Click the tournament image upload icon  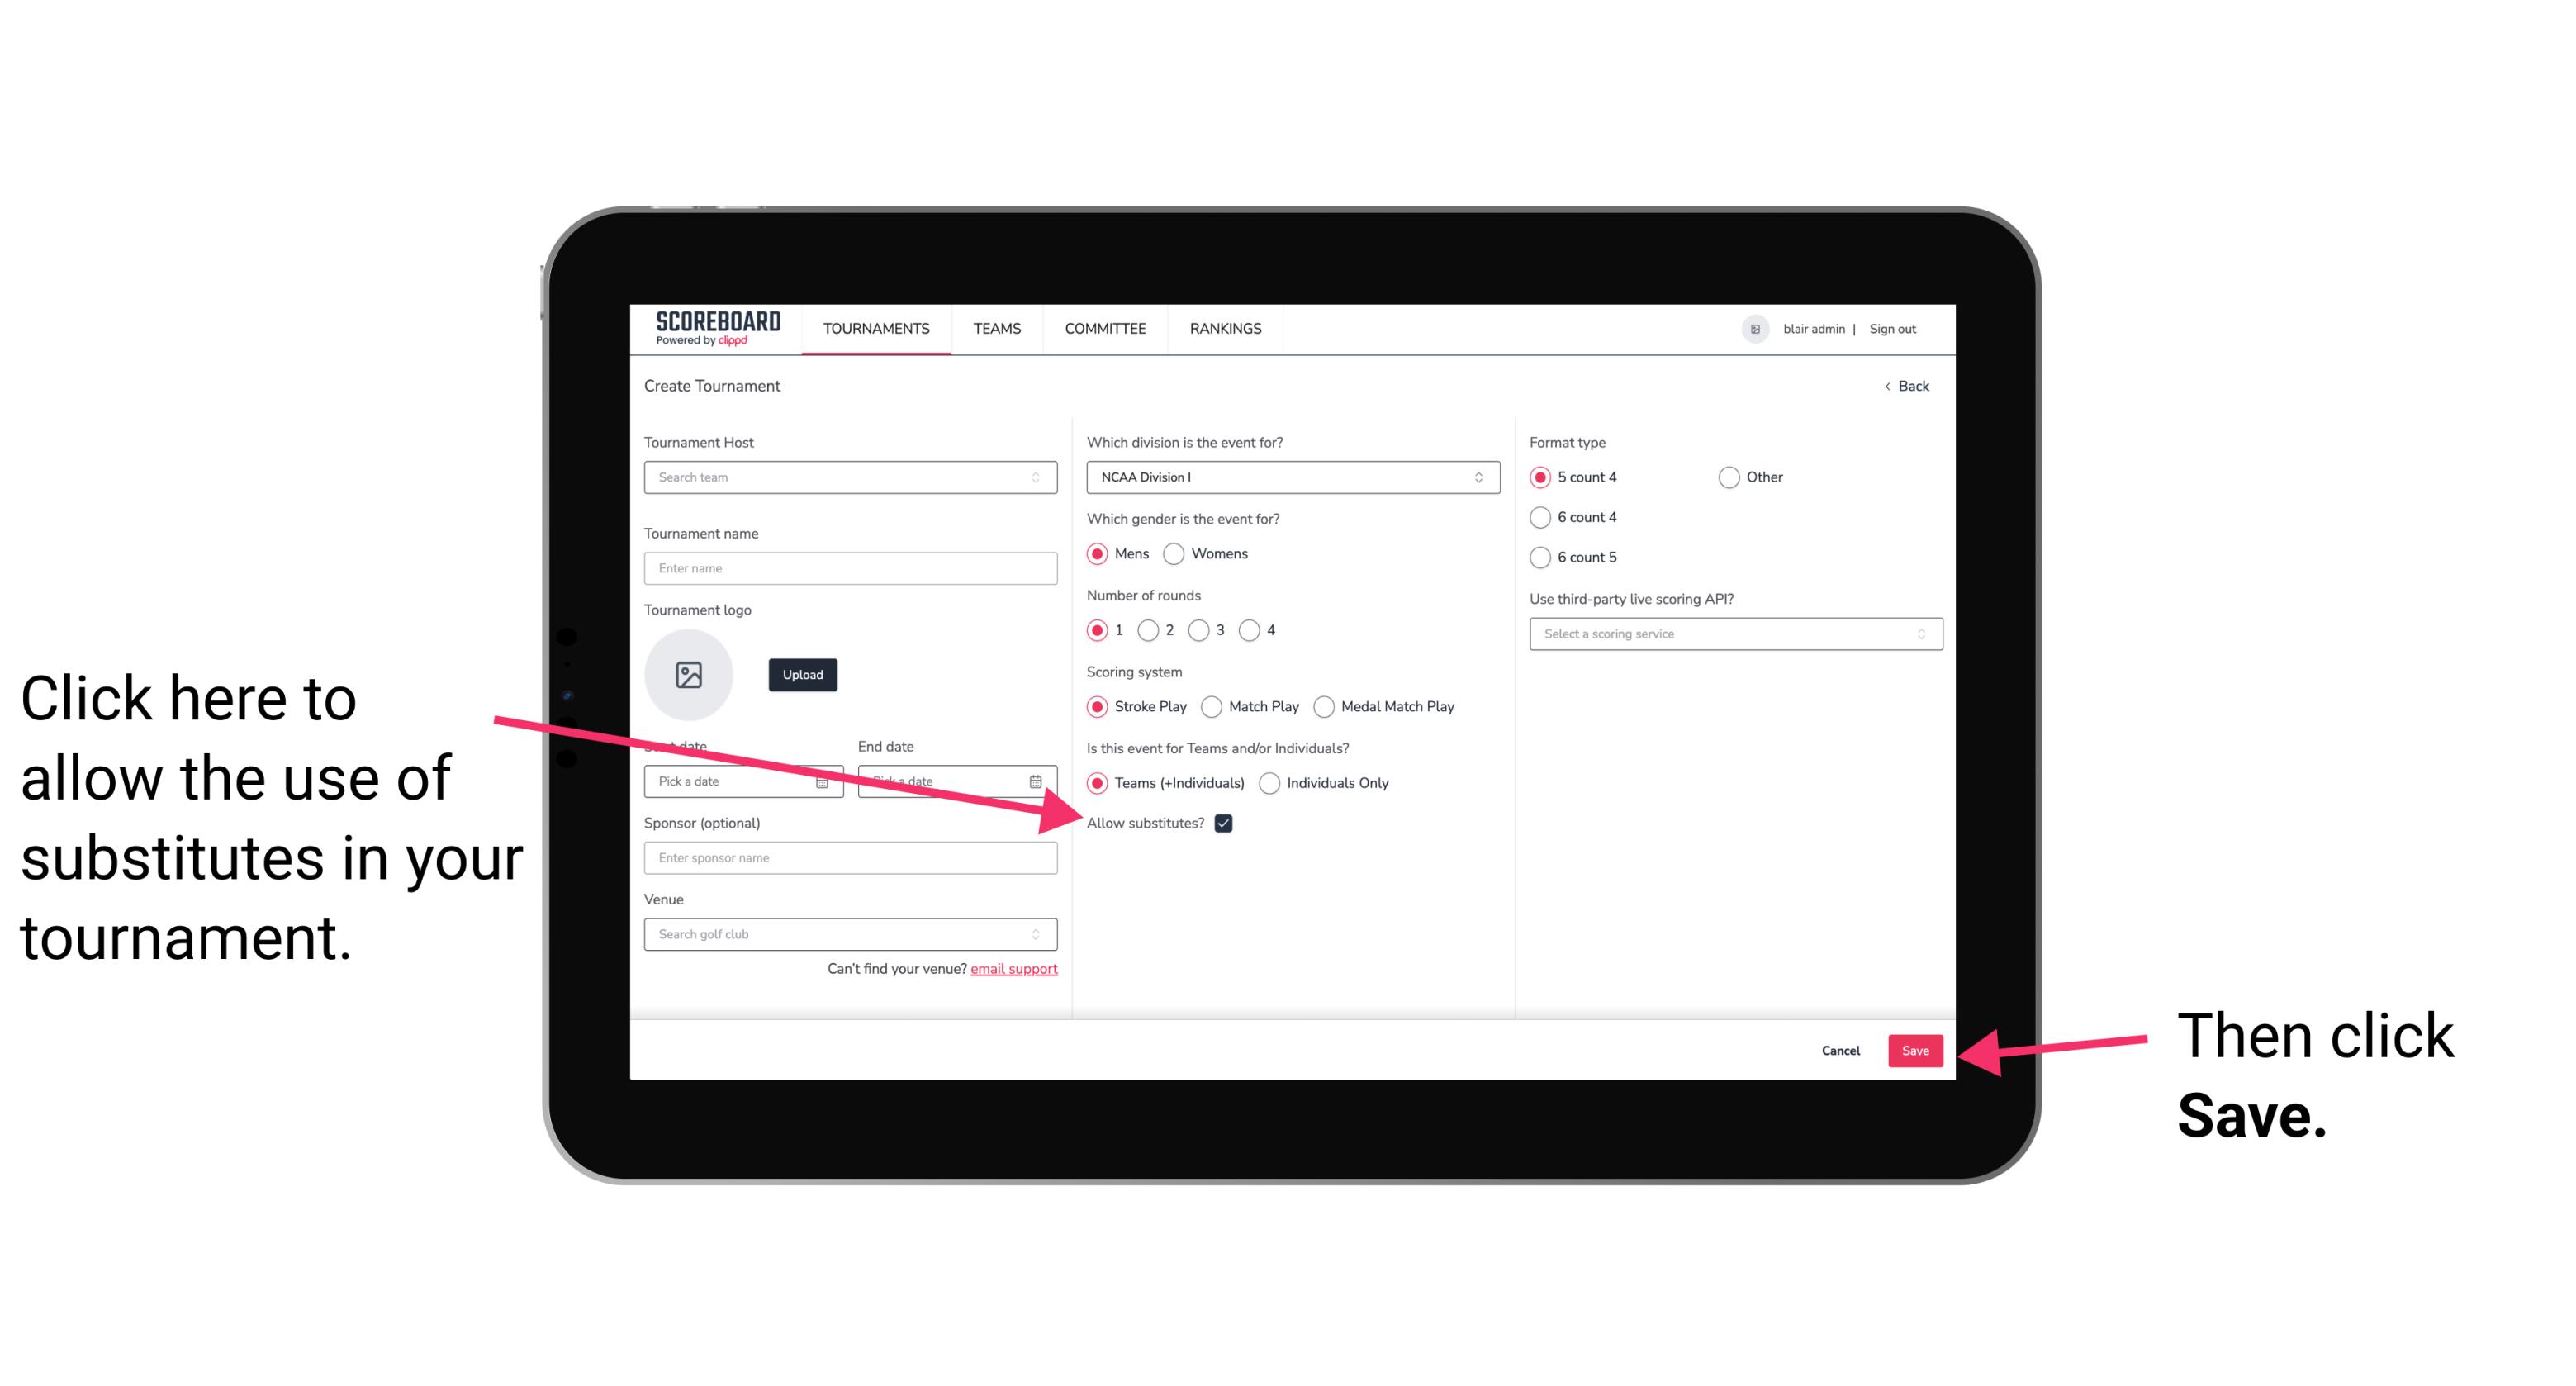[689, 672]
